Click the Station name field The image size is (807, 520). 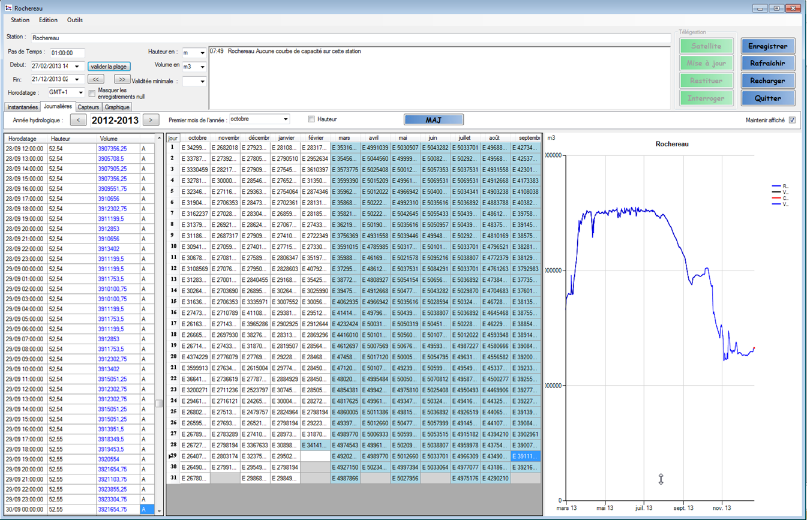pyautogui.click(x=350, y=38)
